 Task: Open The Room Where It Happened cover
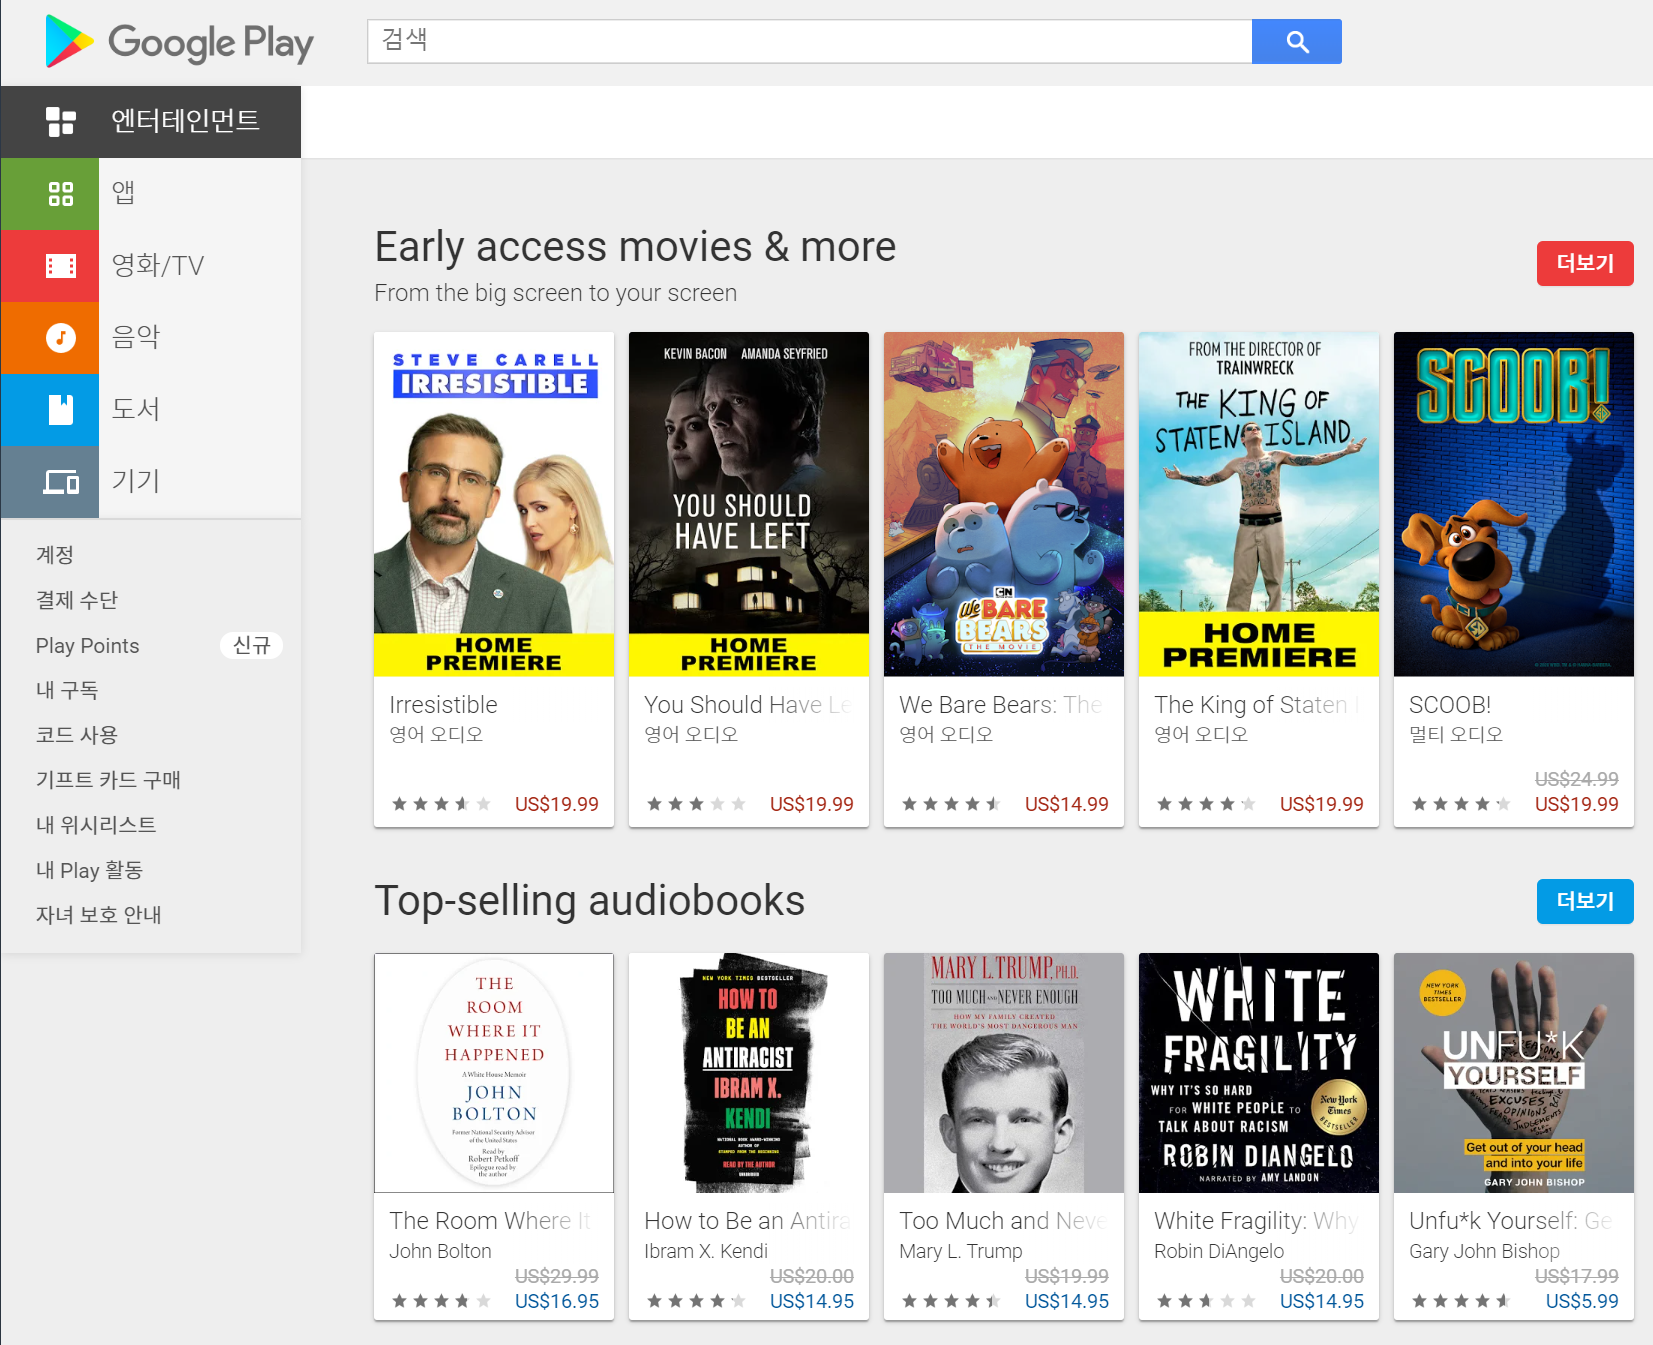pyautogui.click(x=494, y=1073)
